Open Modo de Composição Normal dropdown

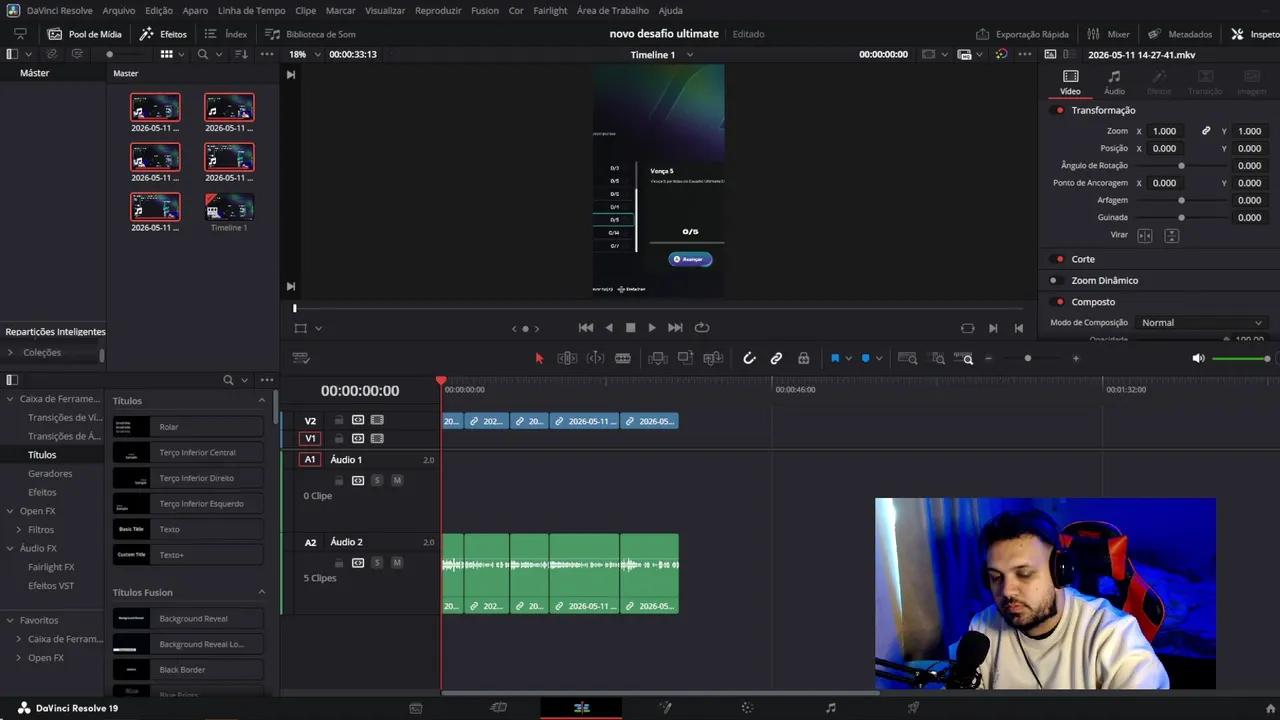(1201, 323)
